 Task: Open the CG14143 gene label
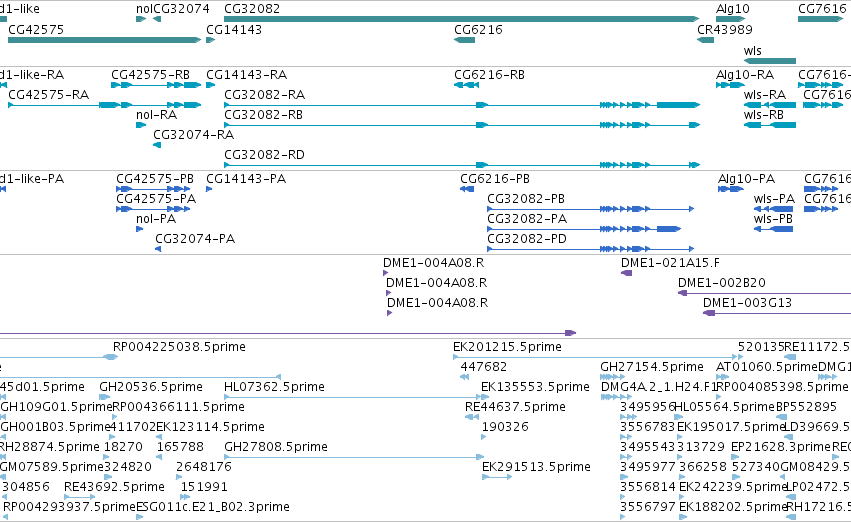pyautogui.click(x=234, y=30)
